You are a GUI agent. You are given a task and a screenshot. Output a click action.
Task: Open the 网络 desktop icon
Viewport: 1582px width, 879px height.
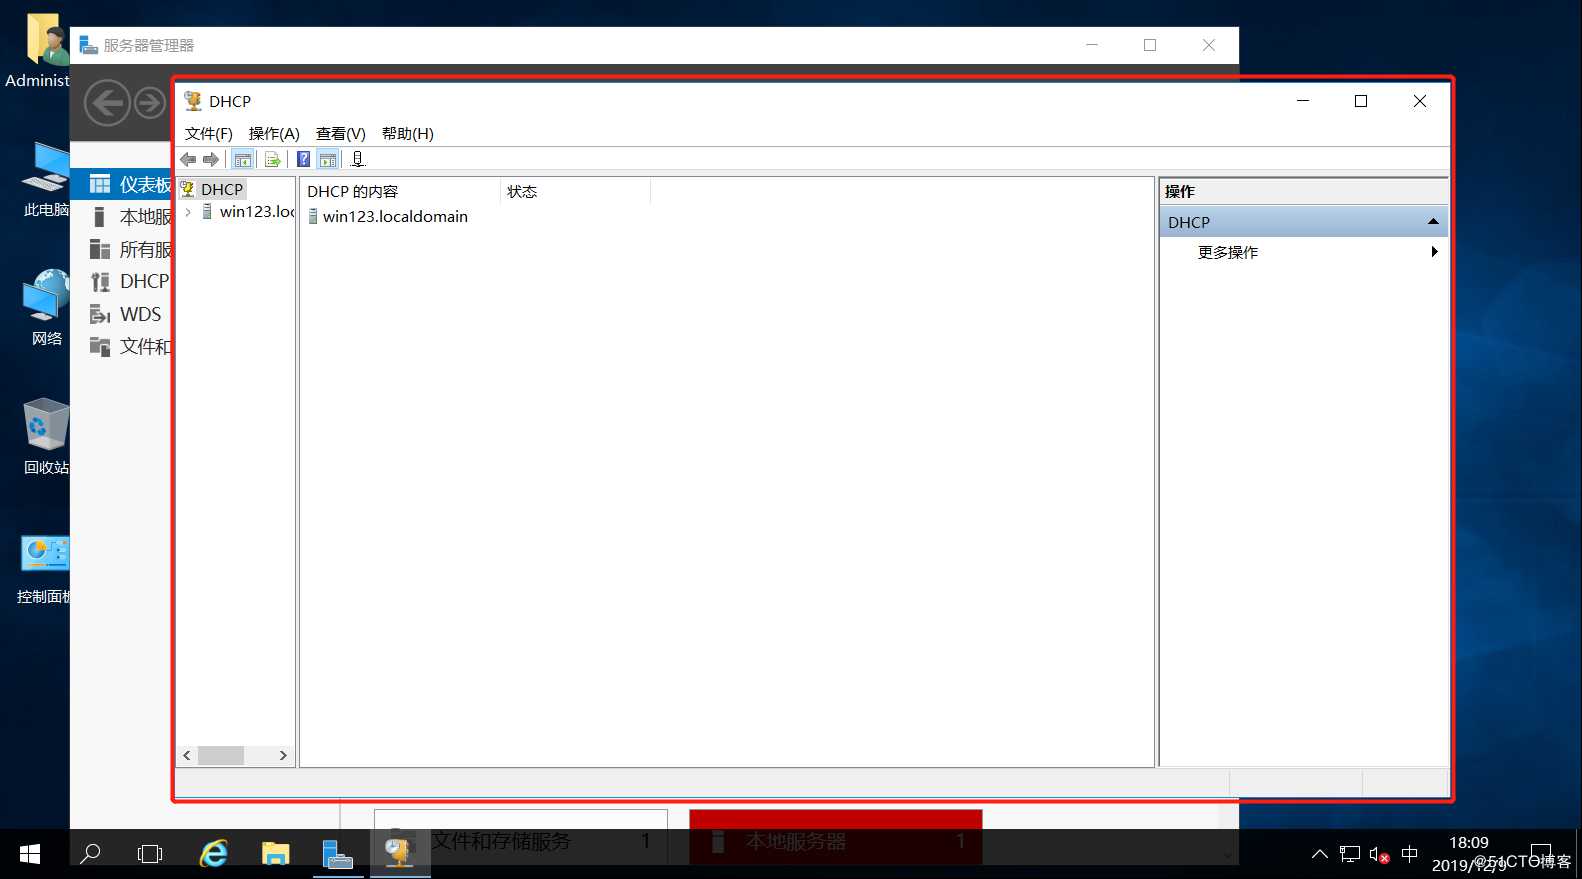[x=45, y=308]
